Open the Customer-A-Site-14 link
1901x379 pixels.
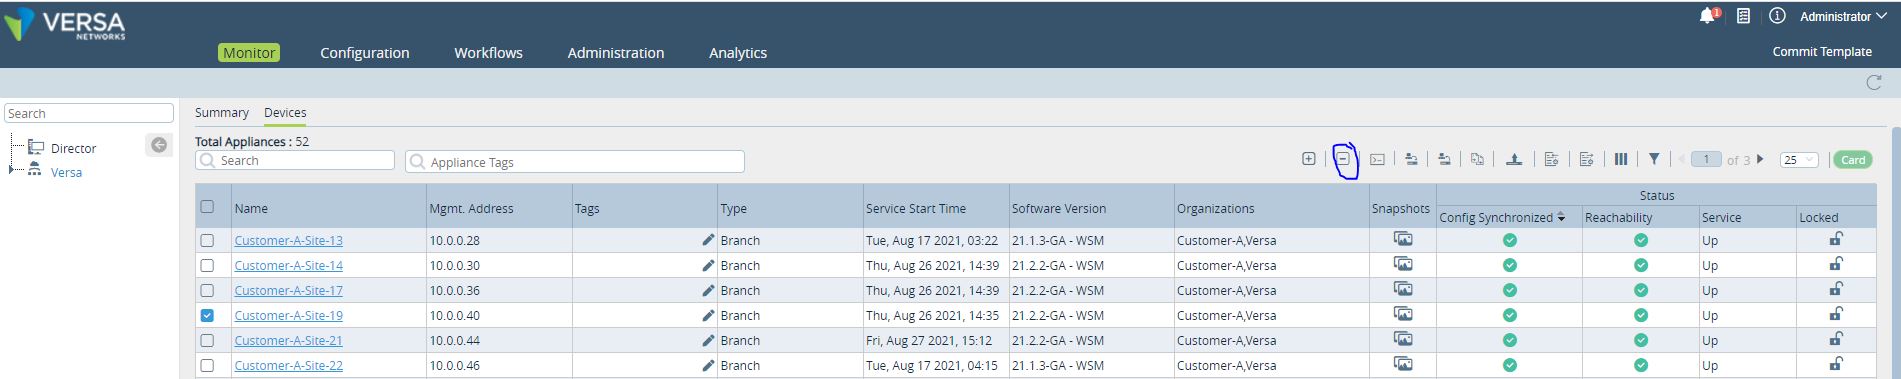pyautogui.click(x=289, y=265)
